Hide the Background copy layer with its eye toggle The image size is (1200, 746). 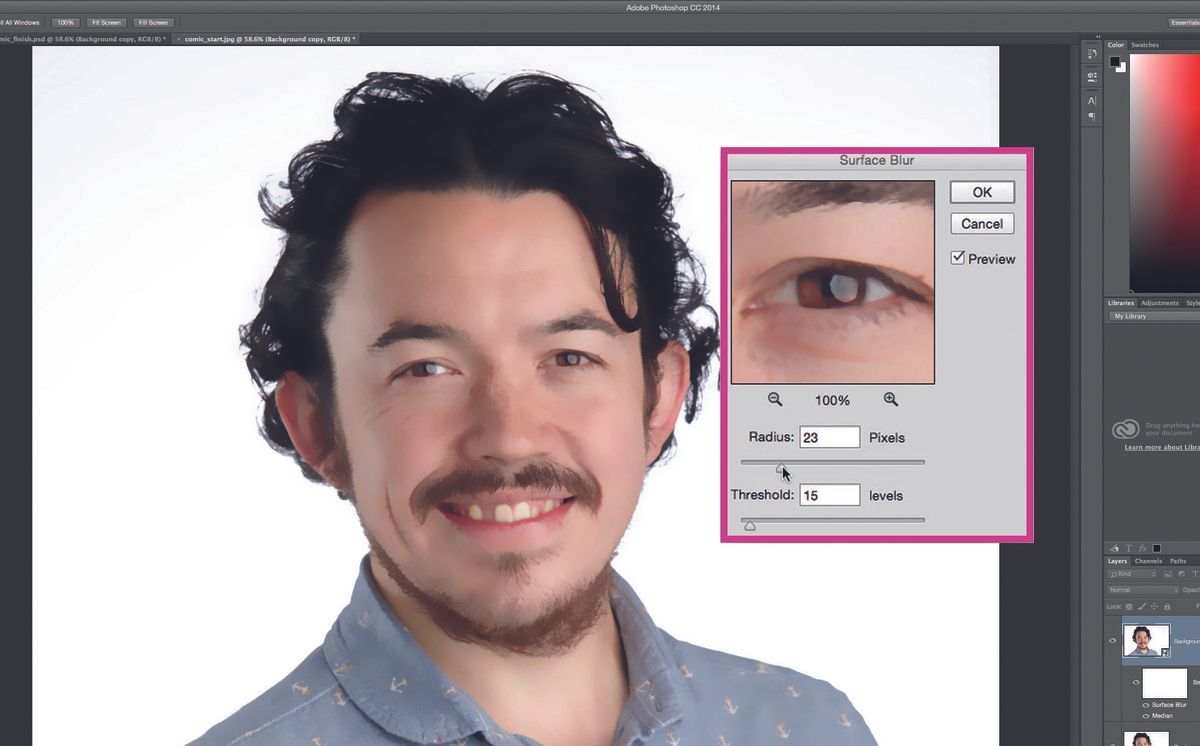[x=1111, y=639]
